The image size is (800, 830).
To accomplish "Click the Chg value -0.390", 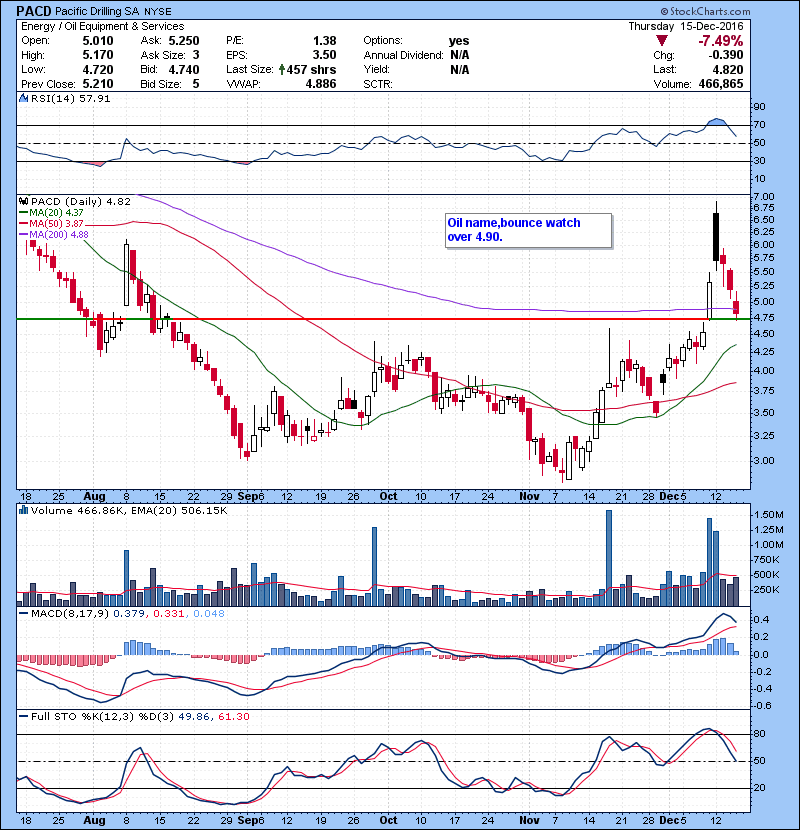I will pyautogui.click(x=725, y=55).
